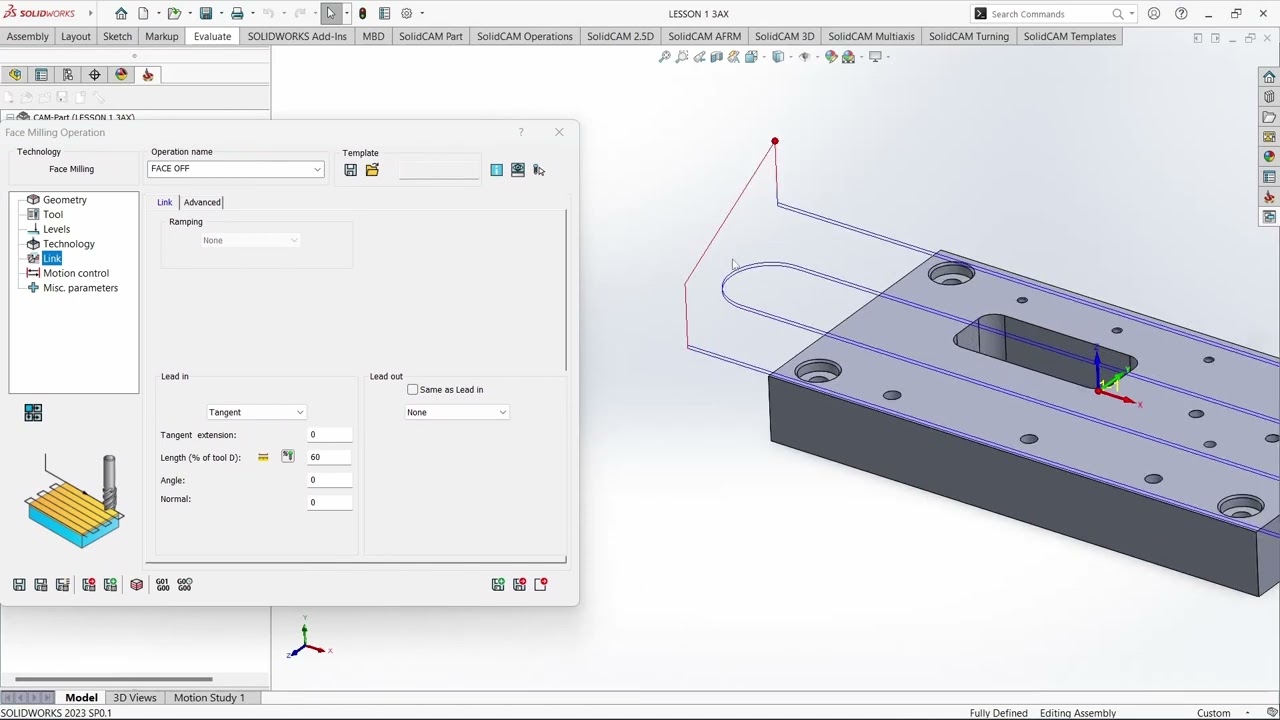Select Motion control in the operation tree
Viewport: 1280px width, 720px height.
pyautogui.click(x=76, y=273)
